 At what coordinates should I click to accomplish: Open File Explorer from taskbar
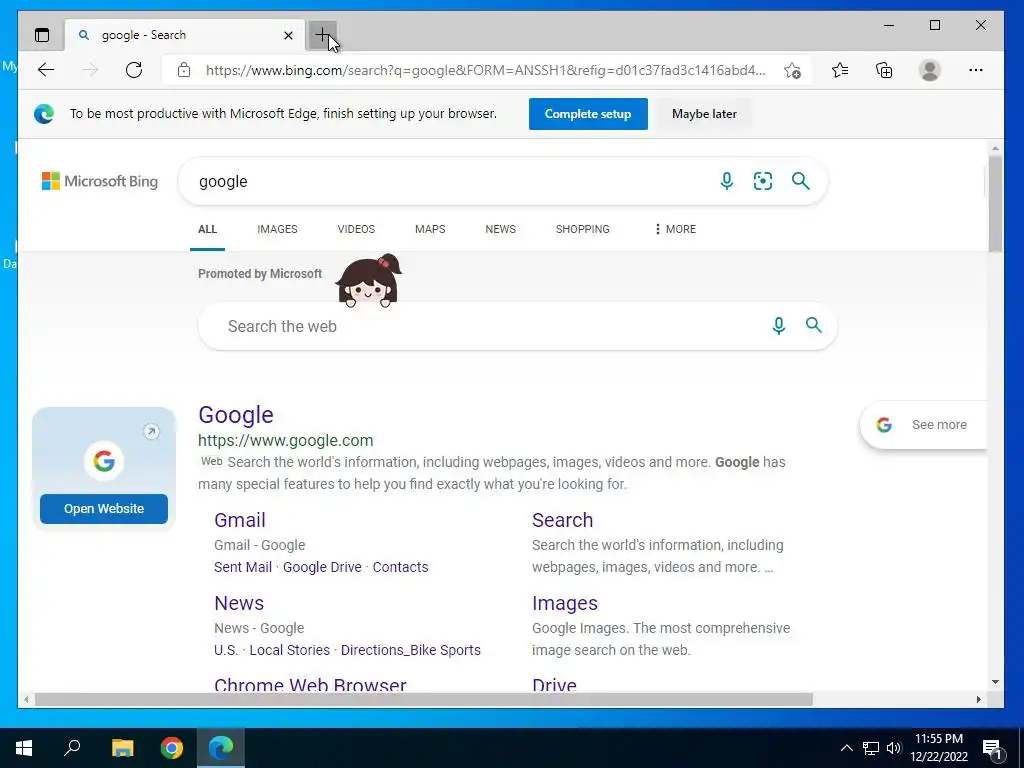pyautogui.click(x=122, y=748)
